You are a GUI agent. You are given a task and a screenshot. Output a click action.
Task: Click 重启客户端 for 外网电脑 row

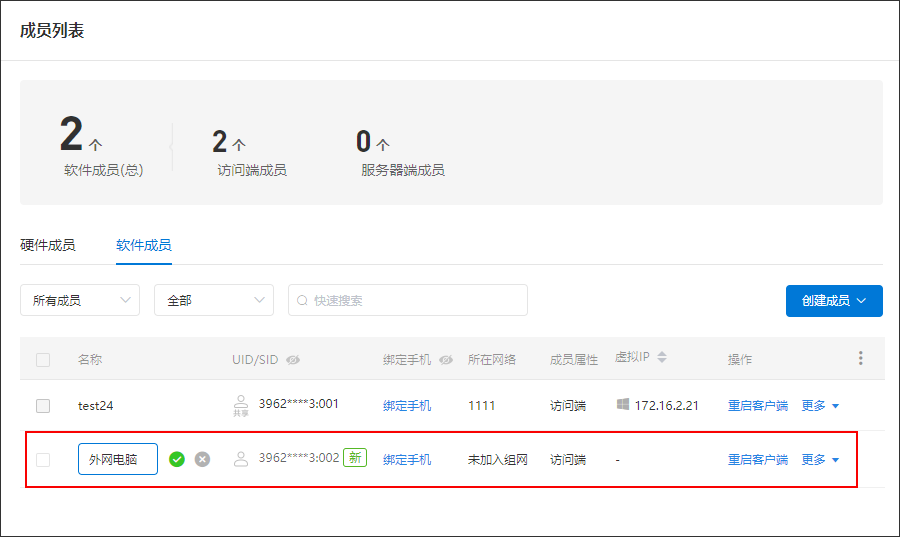[758, 460]
